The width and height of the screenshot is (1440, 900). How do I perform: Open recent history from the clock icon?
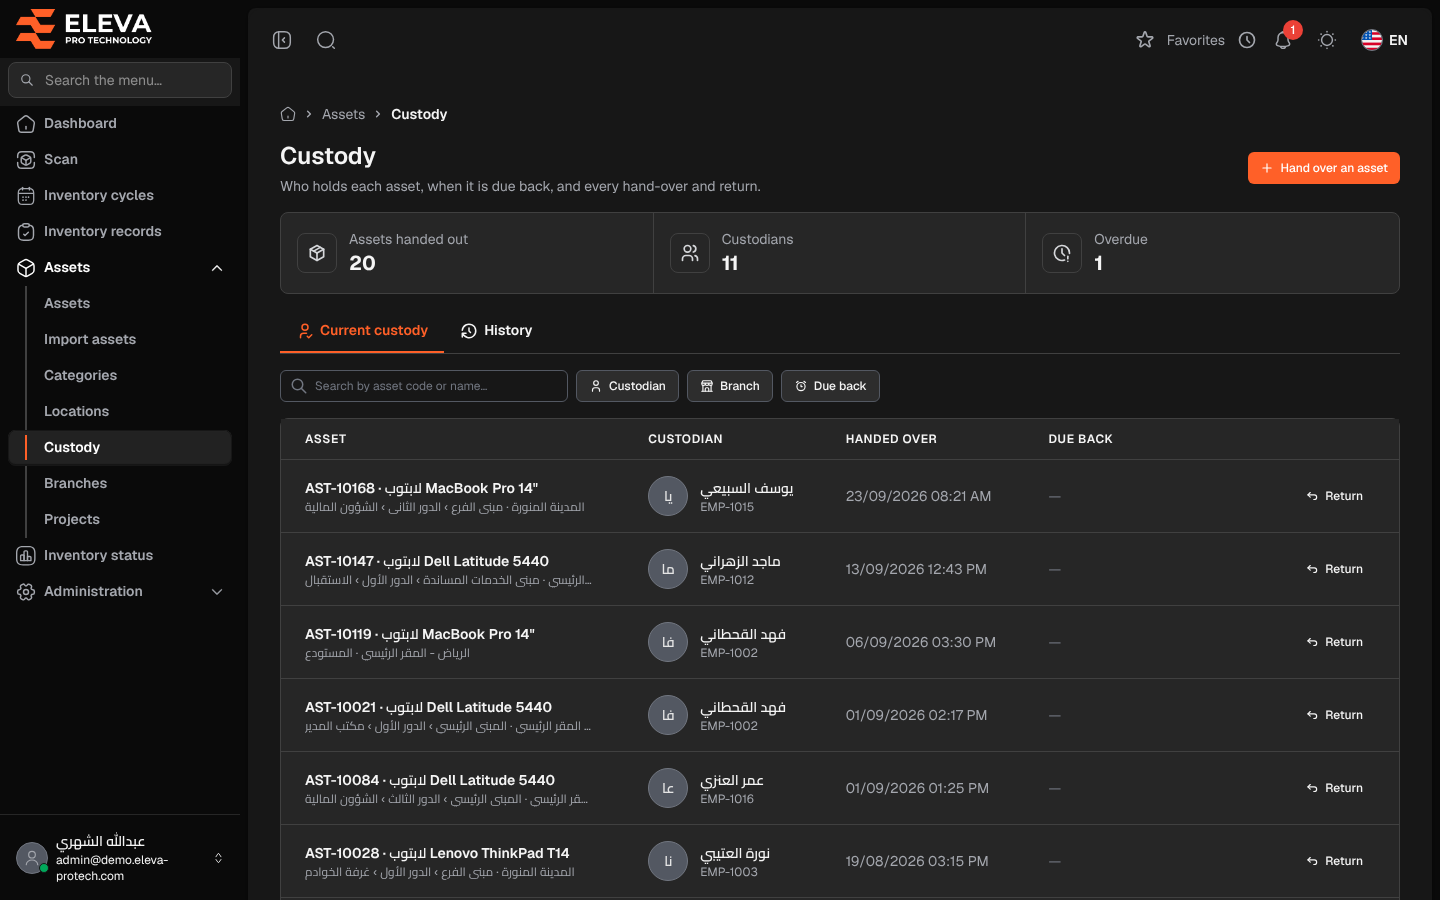tap(1247, 40)
